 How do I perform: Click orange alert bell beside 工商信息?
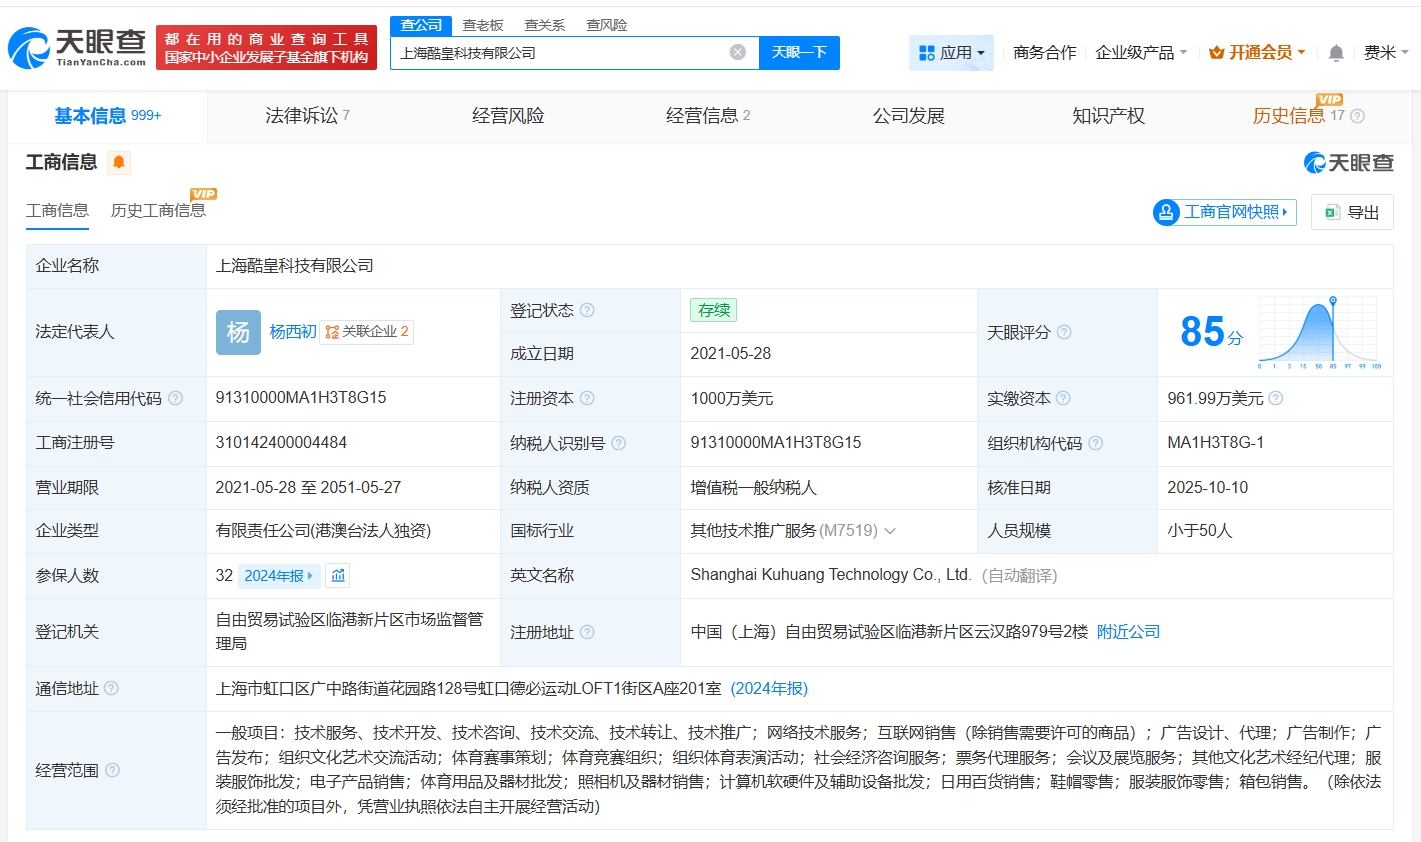pyautogui.click(x=118, y=163)
